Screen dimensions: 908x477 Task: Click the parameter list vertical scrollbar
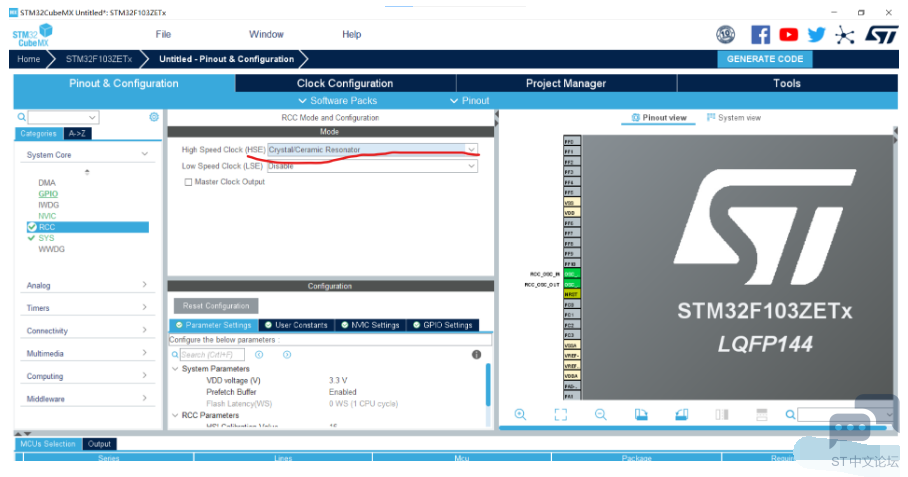[488, 384]
